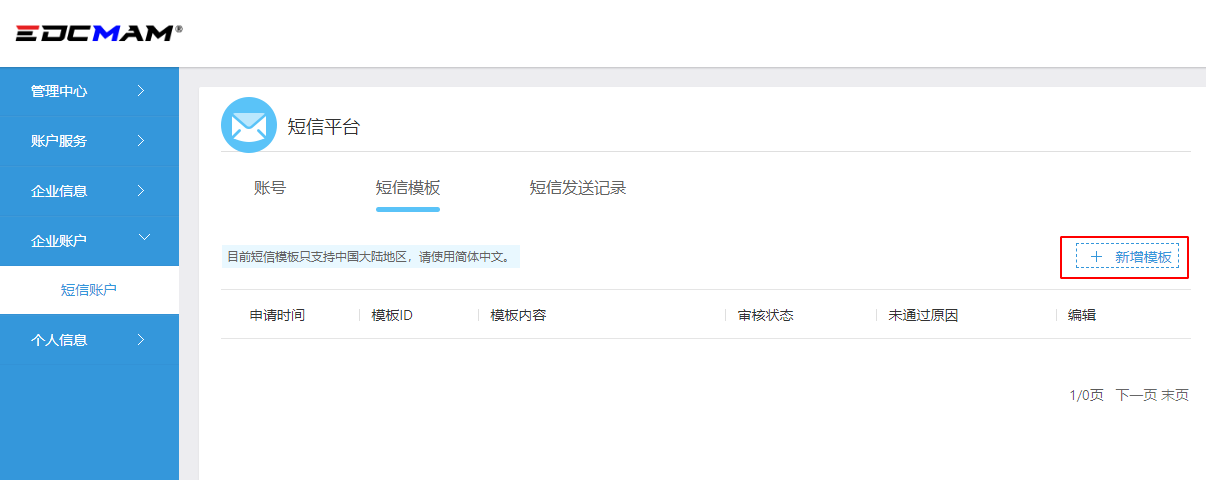Go to 下一页 next page
Screen dimensions: 1206x480
click(1135, 395)
